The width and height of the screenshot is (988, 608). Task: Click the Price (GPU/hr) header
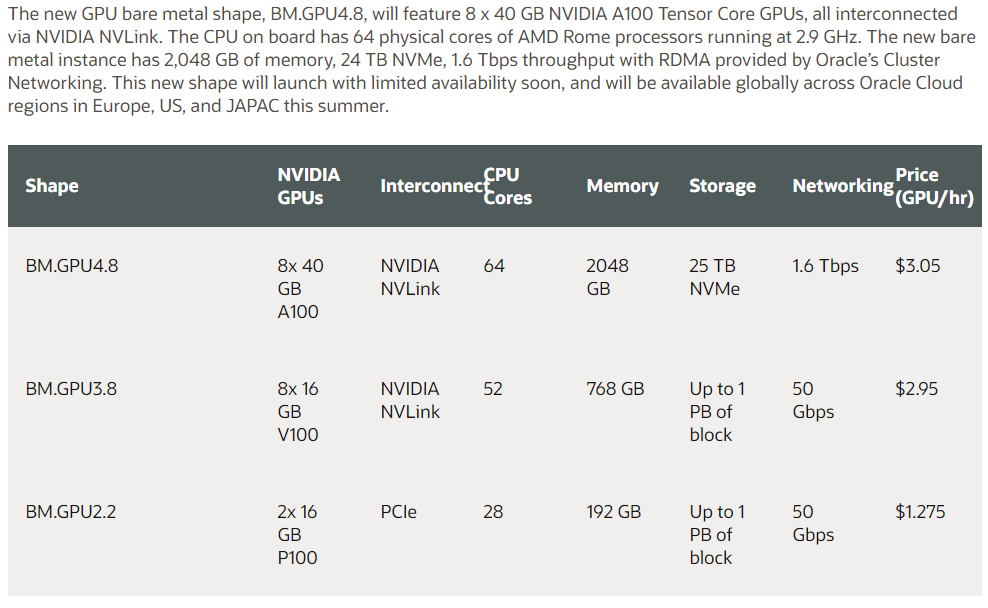pos(934,186)
